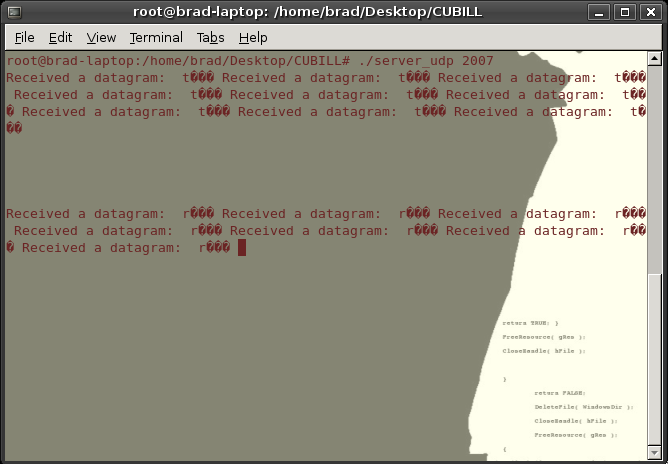
Task: Click the root@brad-laptop prompt text in the terminal
Action: pyautogui.click(x=178, y=61)
